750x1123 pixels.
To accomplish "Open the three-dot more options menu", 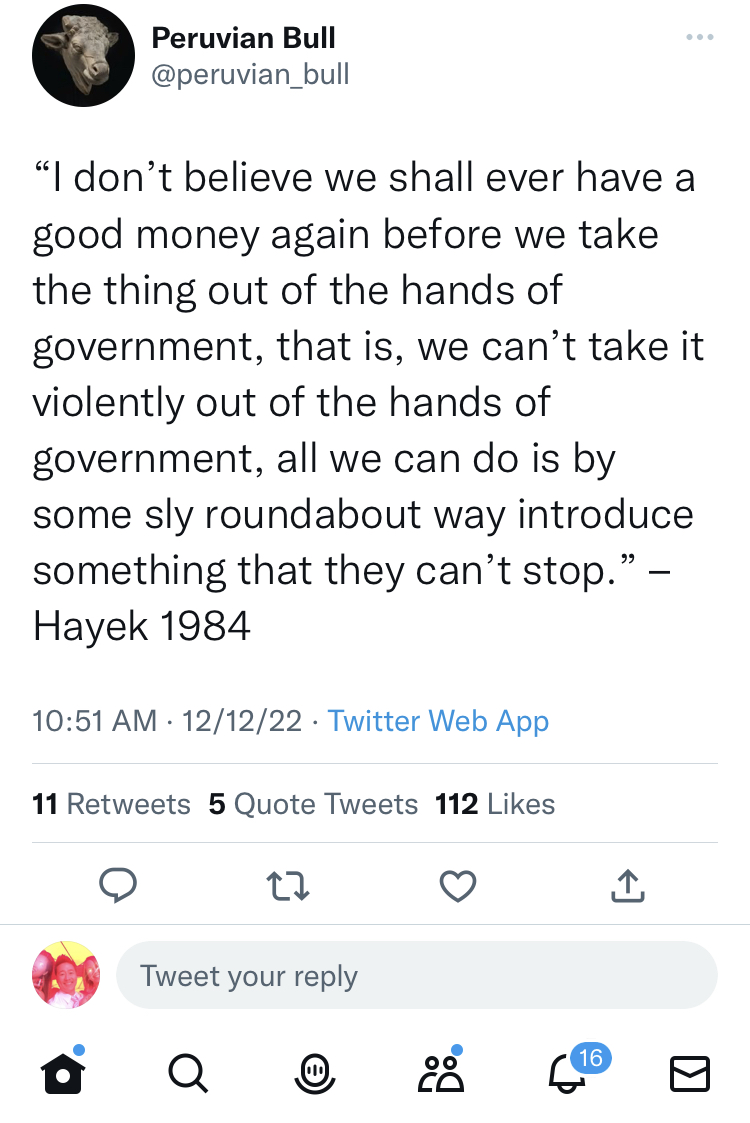I will click(700, 38).
